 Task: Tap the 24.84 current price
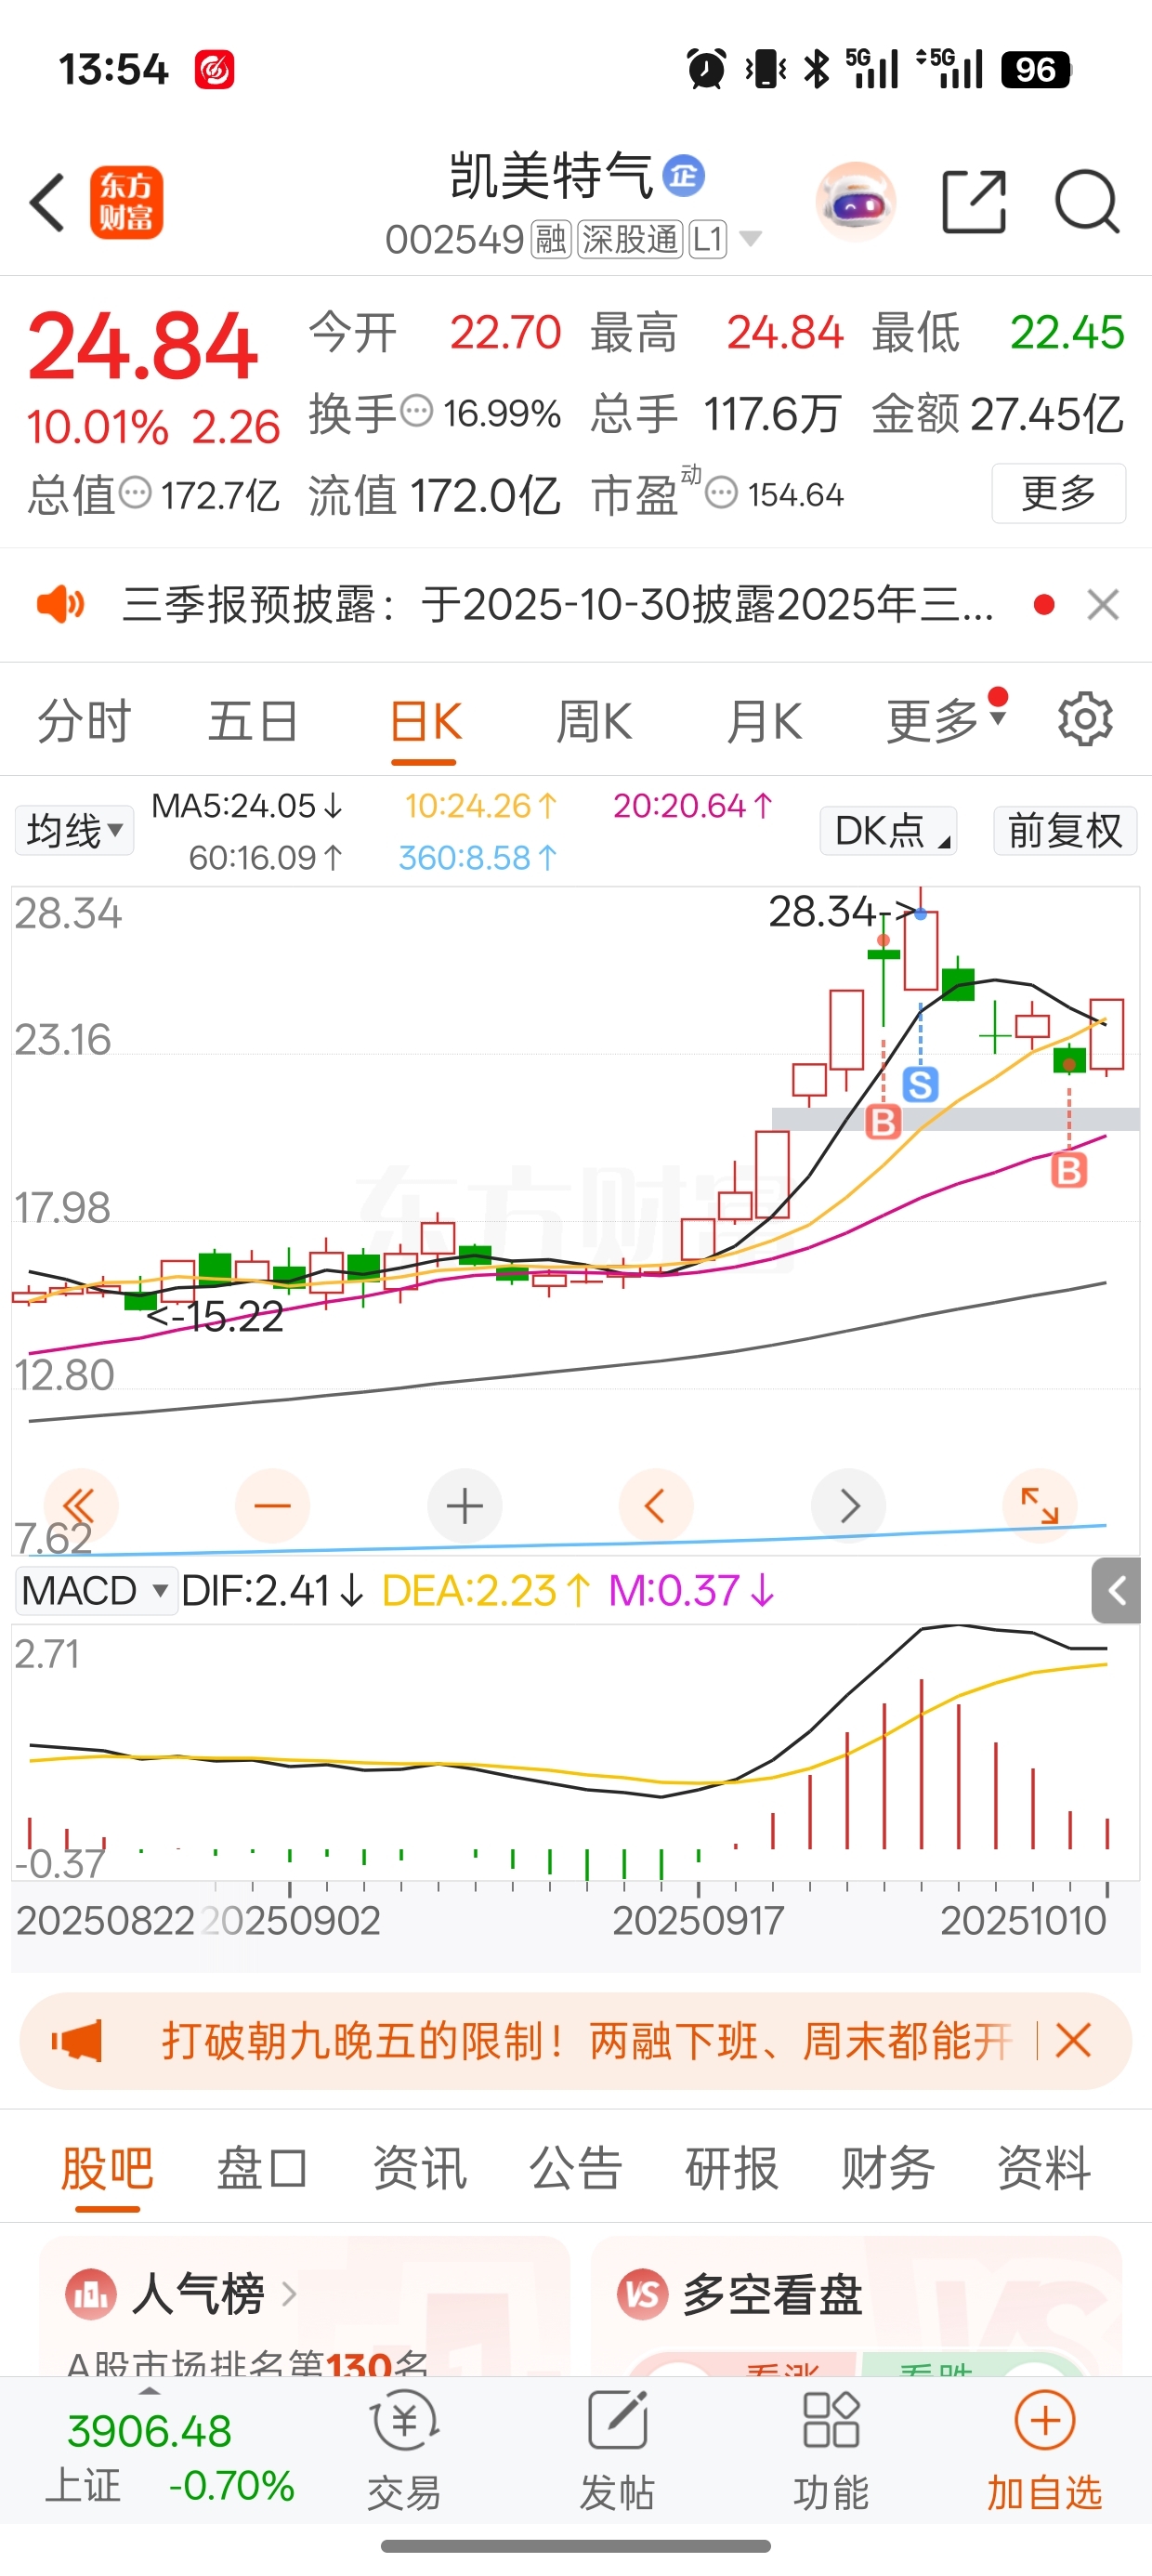coord(143,346)
